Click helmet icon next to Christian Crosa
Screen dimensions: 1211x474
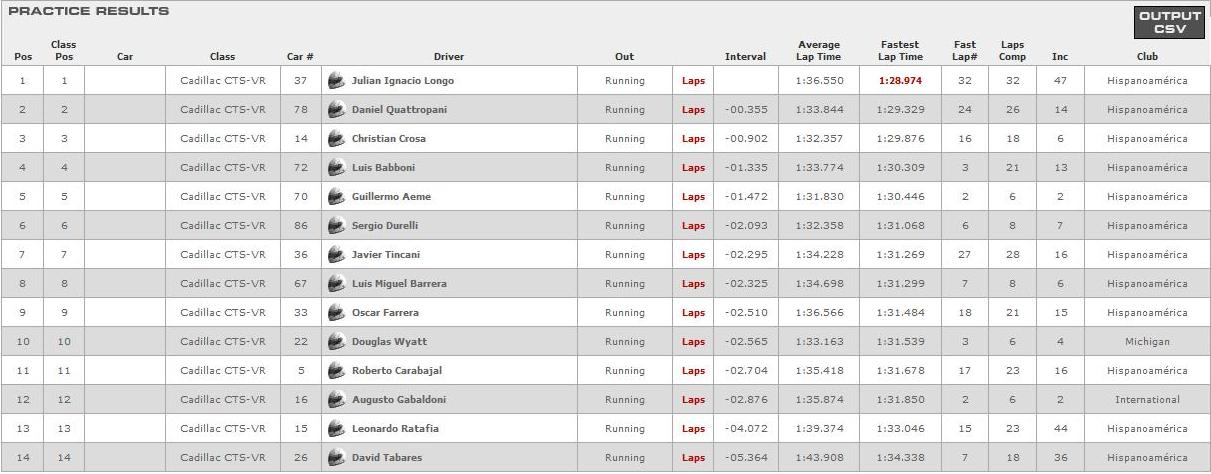pyautogui.click(x=336, y=139)
